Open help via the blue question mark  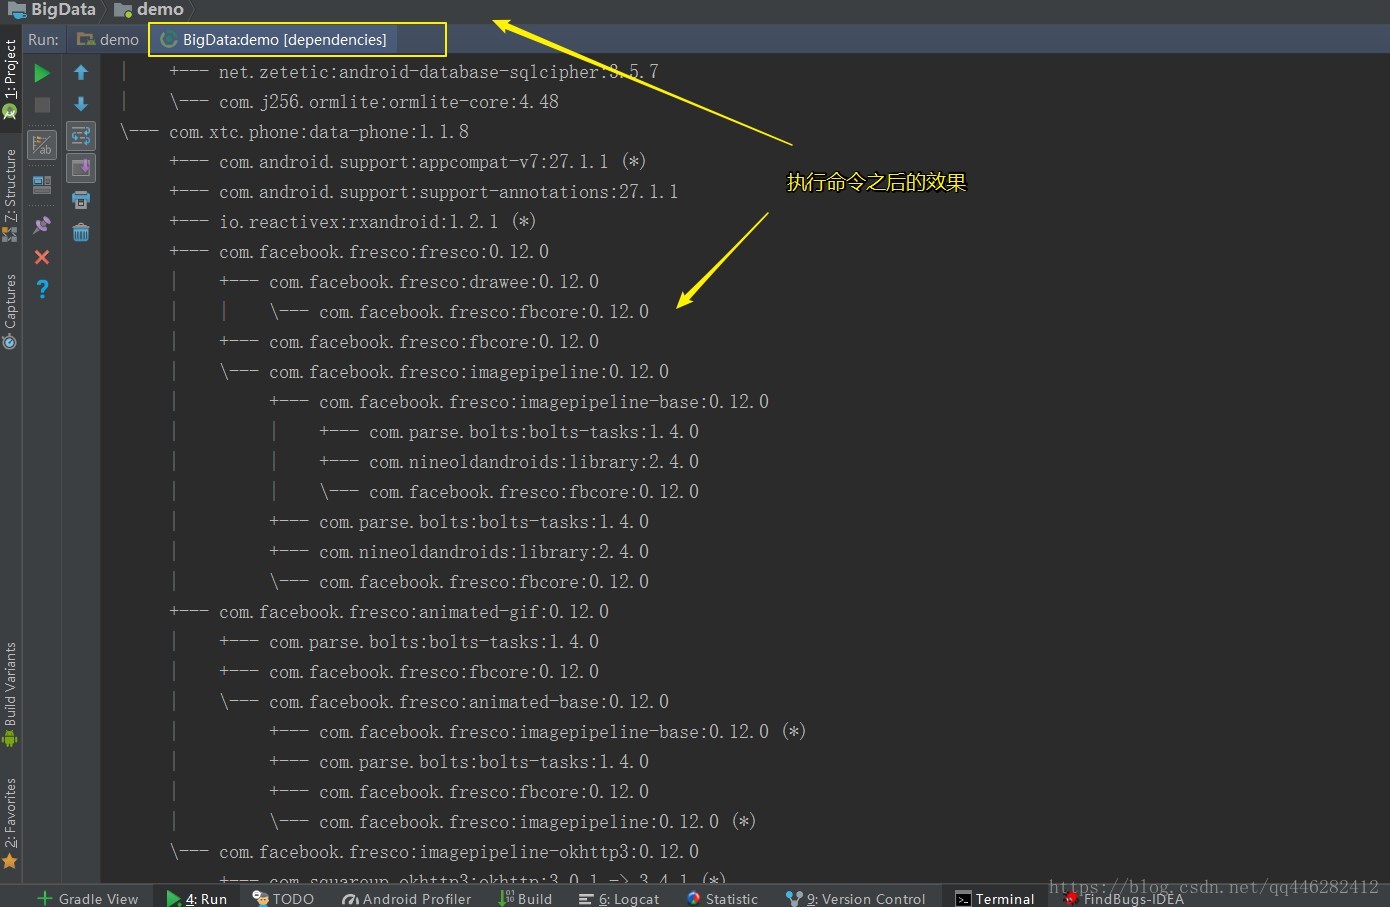(42, 289)
